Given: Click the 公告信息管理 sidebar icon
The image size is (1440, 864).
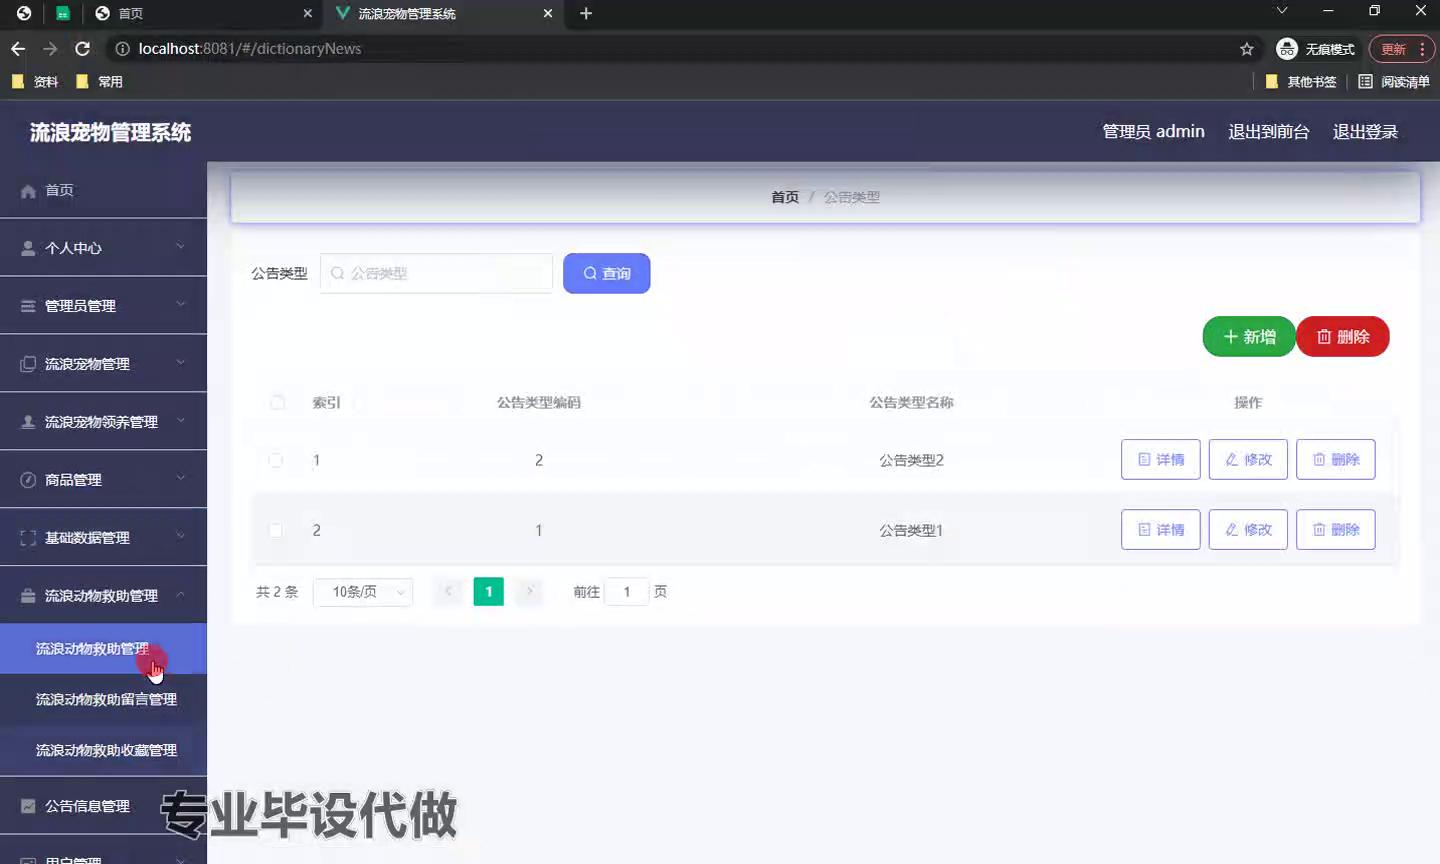Looking at the screenshot, I should 28,806.
